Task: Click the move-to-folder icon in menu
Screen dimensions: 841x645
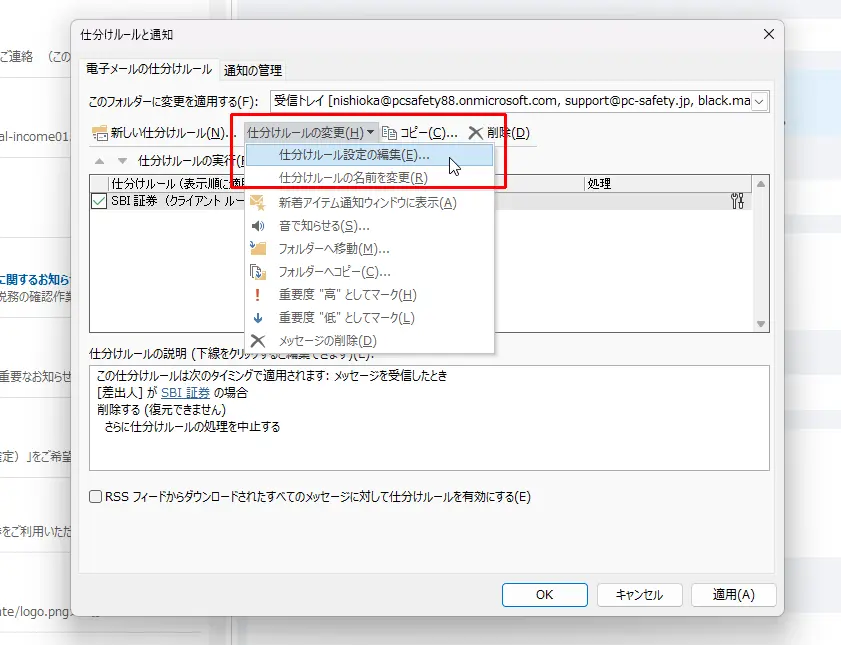Action: coord(258,248)
